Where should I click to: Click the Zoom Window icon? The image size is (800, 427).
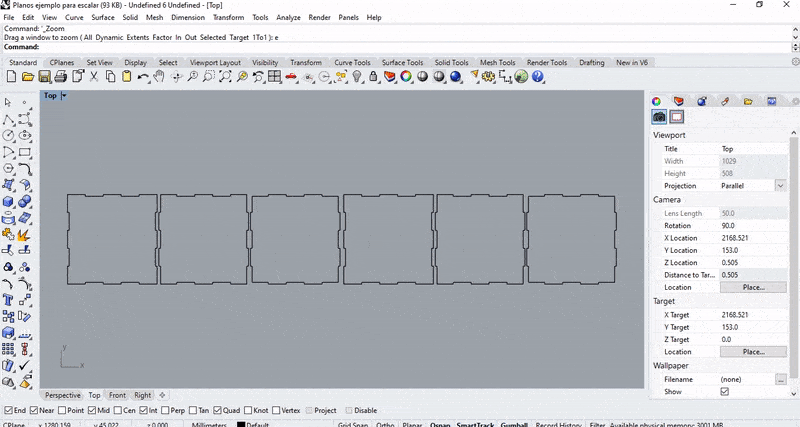(209, 77)
